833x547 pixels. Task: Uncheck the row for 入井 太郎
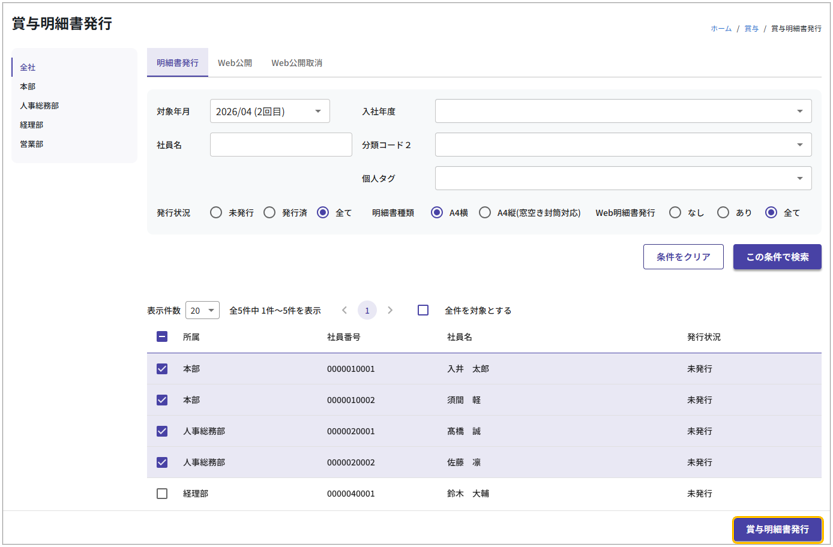(162, 369)
